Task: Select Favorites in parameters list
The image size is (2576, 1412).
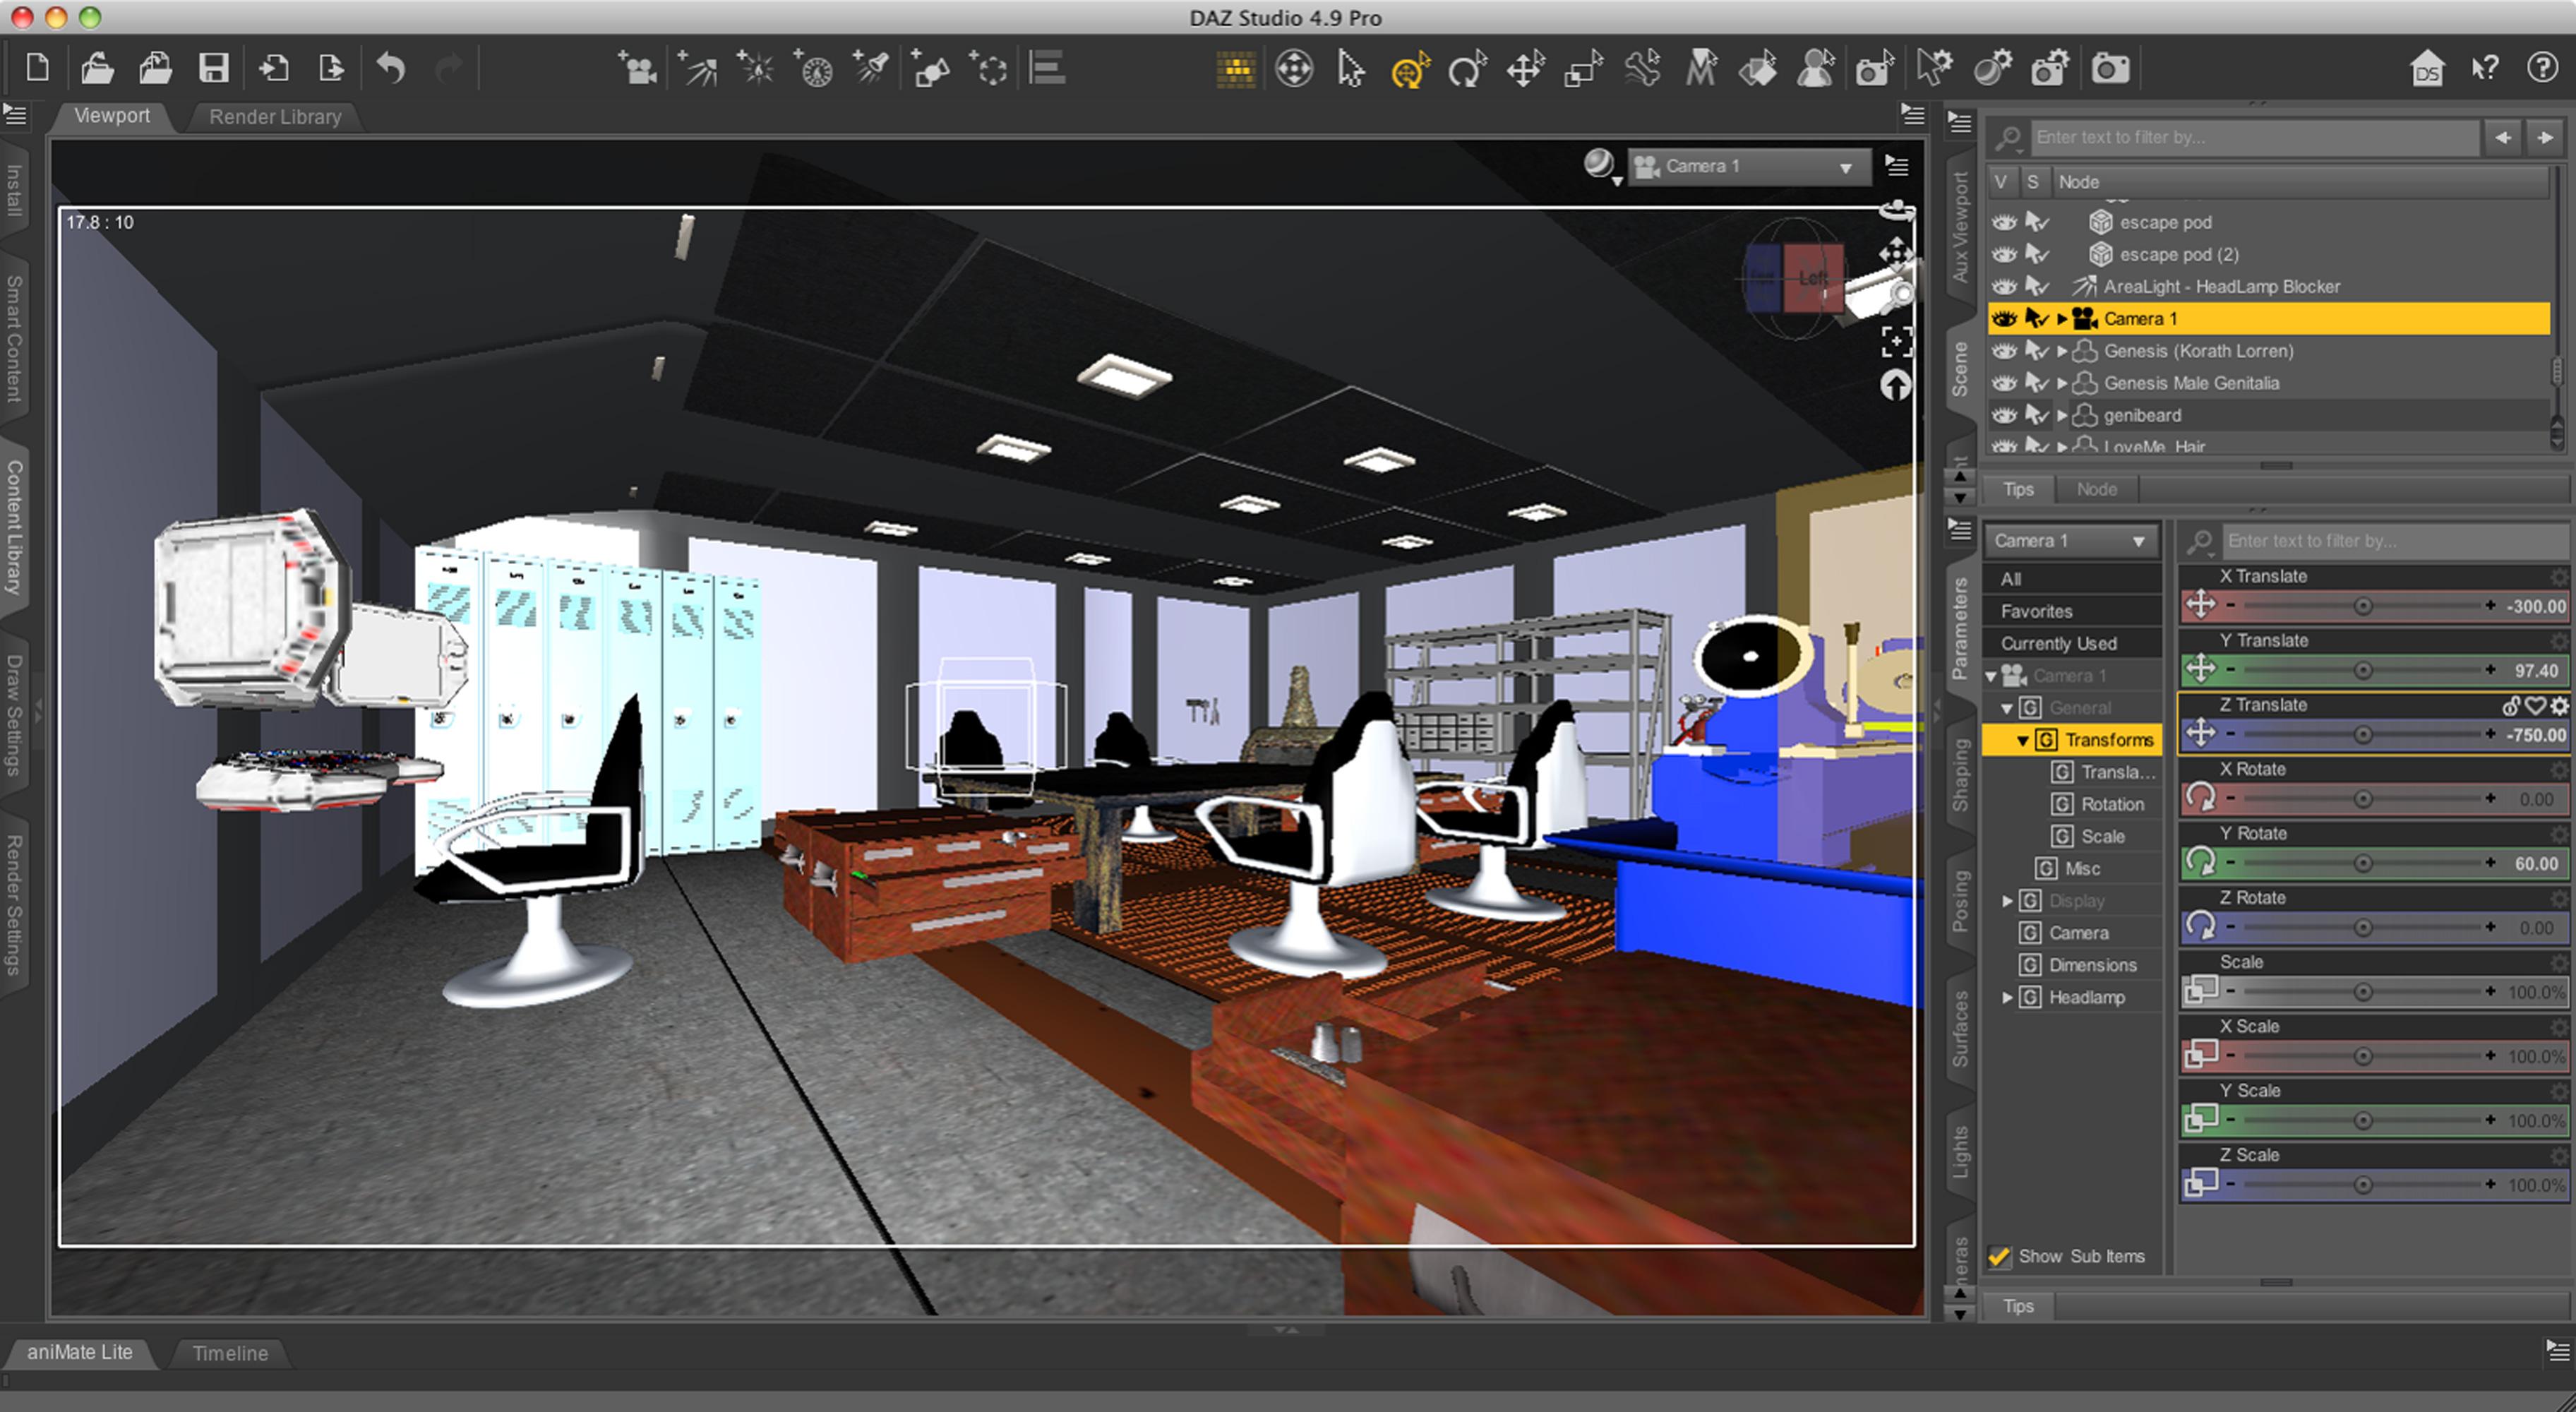Action: [2036, 611]
